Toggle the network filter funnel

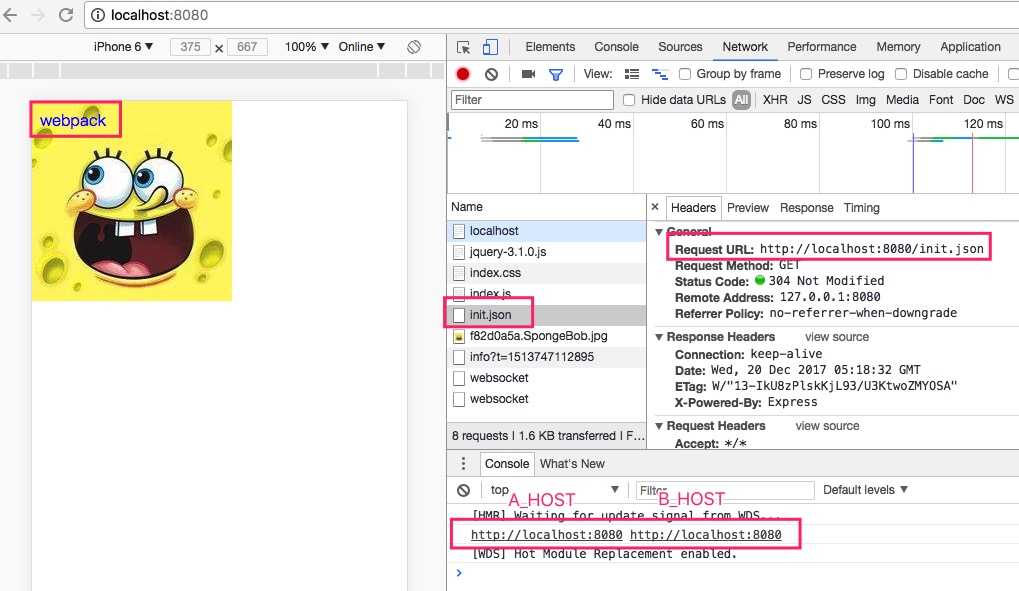click(x=556, y=75)
